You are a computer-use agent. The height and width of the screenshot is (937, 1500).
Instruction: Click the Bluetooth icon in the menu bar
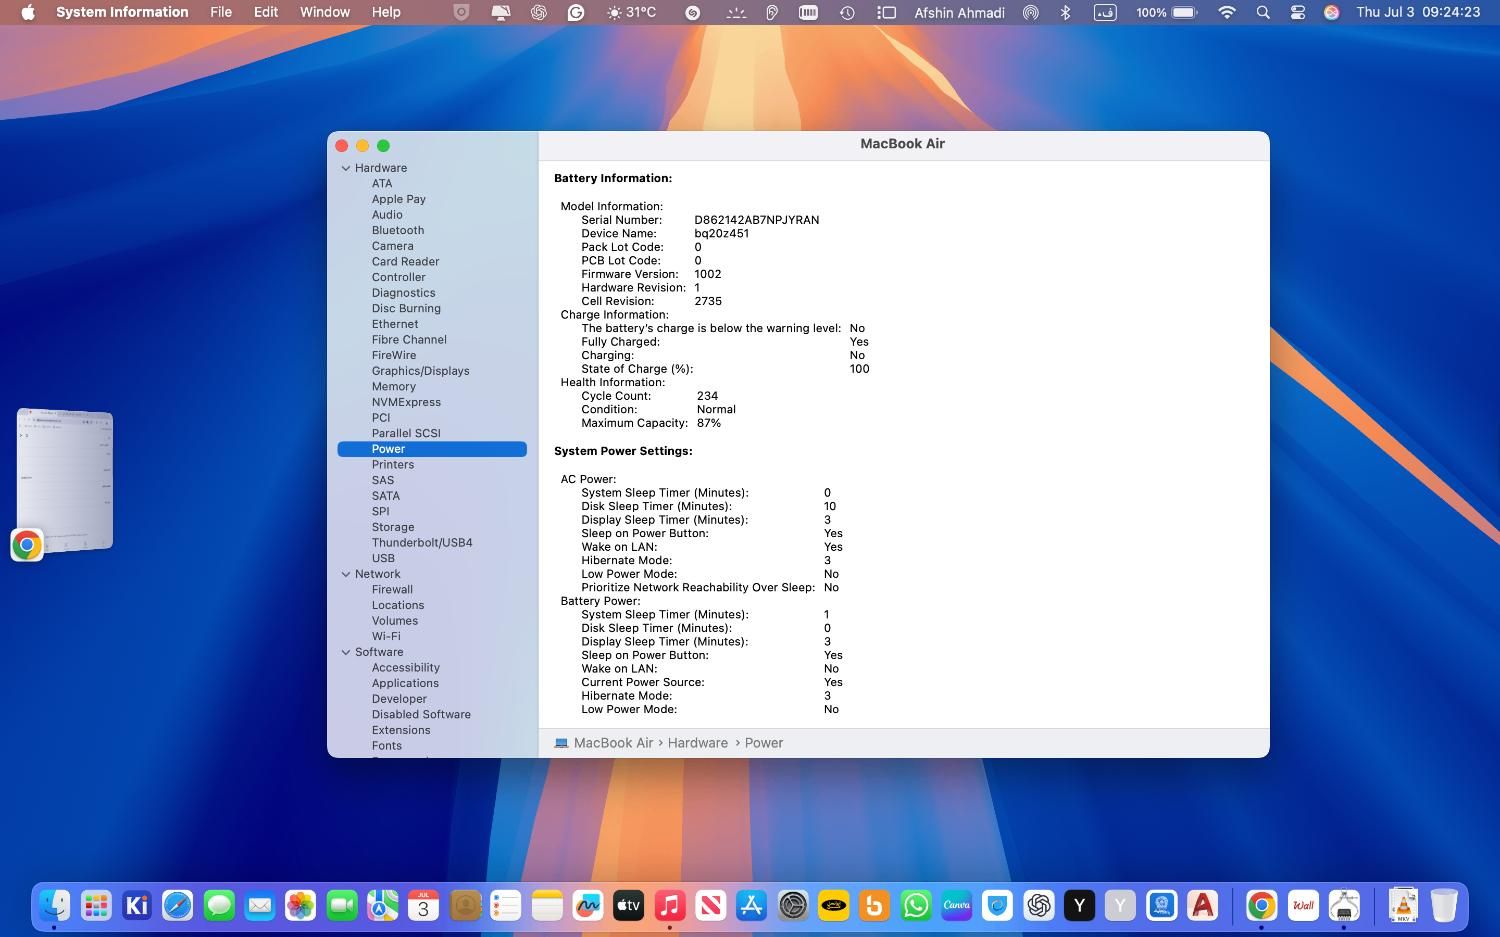pyautogui.click(x=1066, y=12)
